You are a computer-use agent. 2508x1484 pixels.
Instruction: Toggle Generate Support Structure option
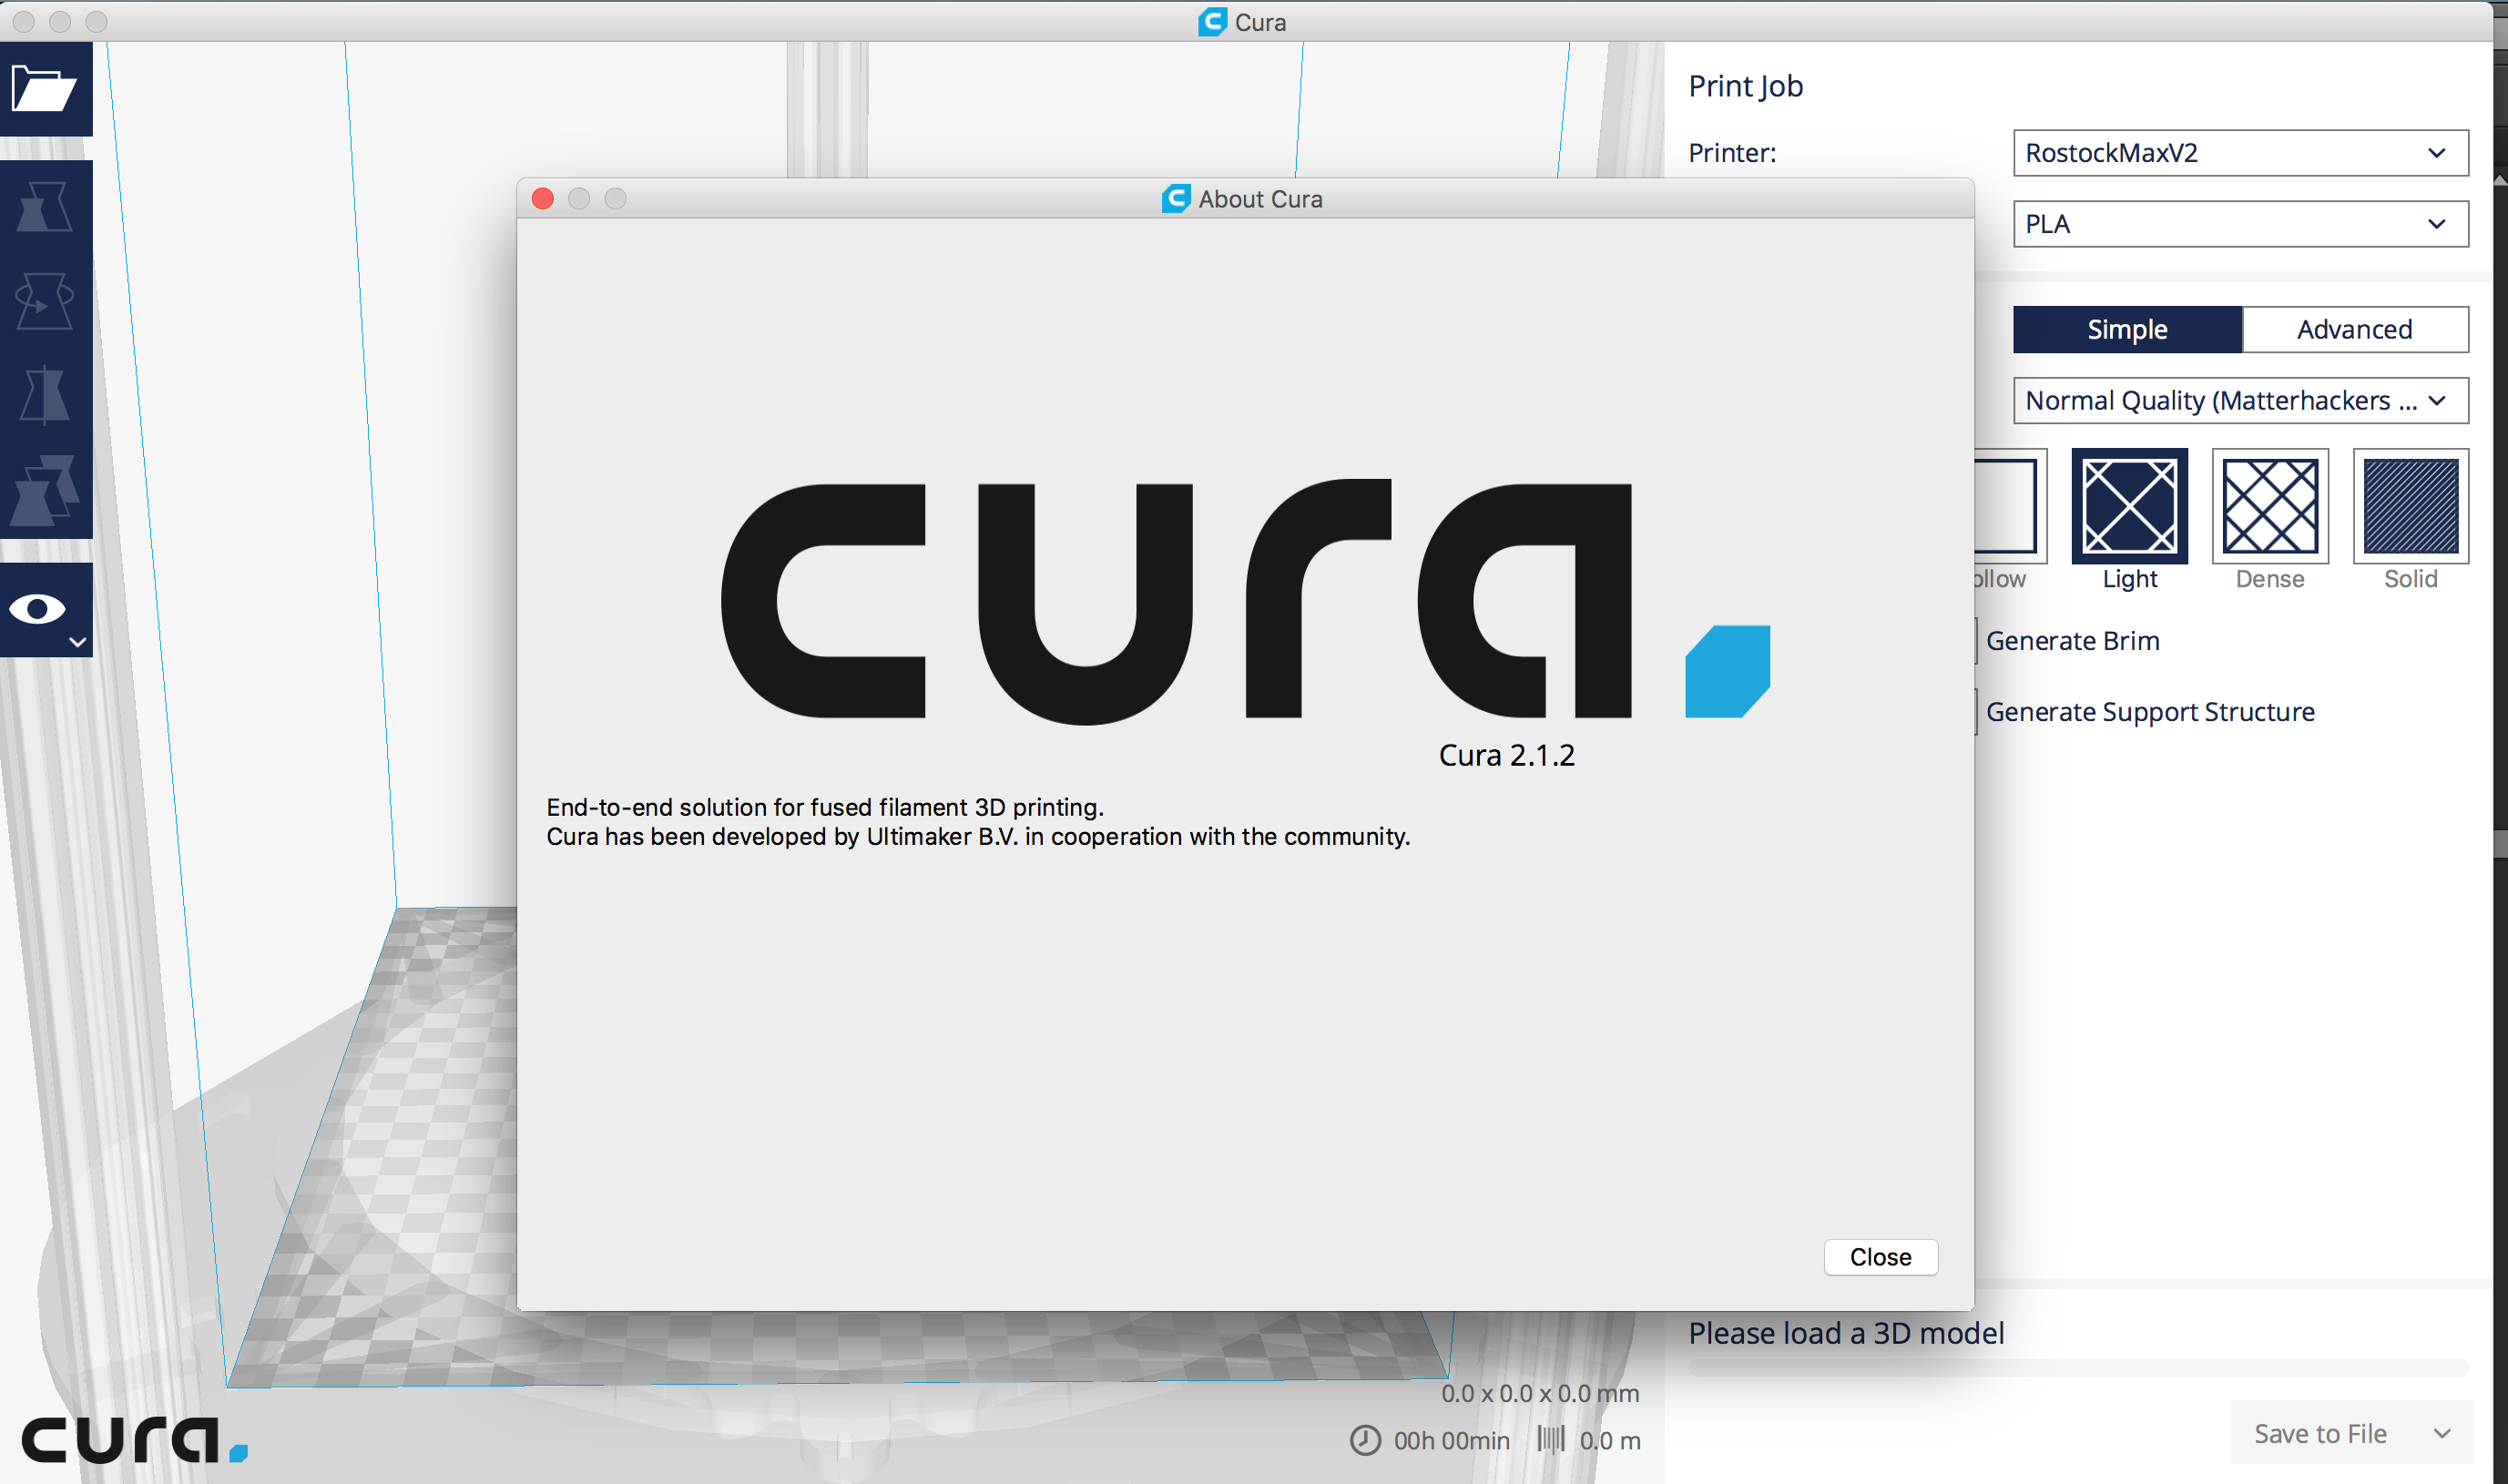(x=2149, y=712)
